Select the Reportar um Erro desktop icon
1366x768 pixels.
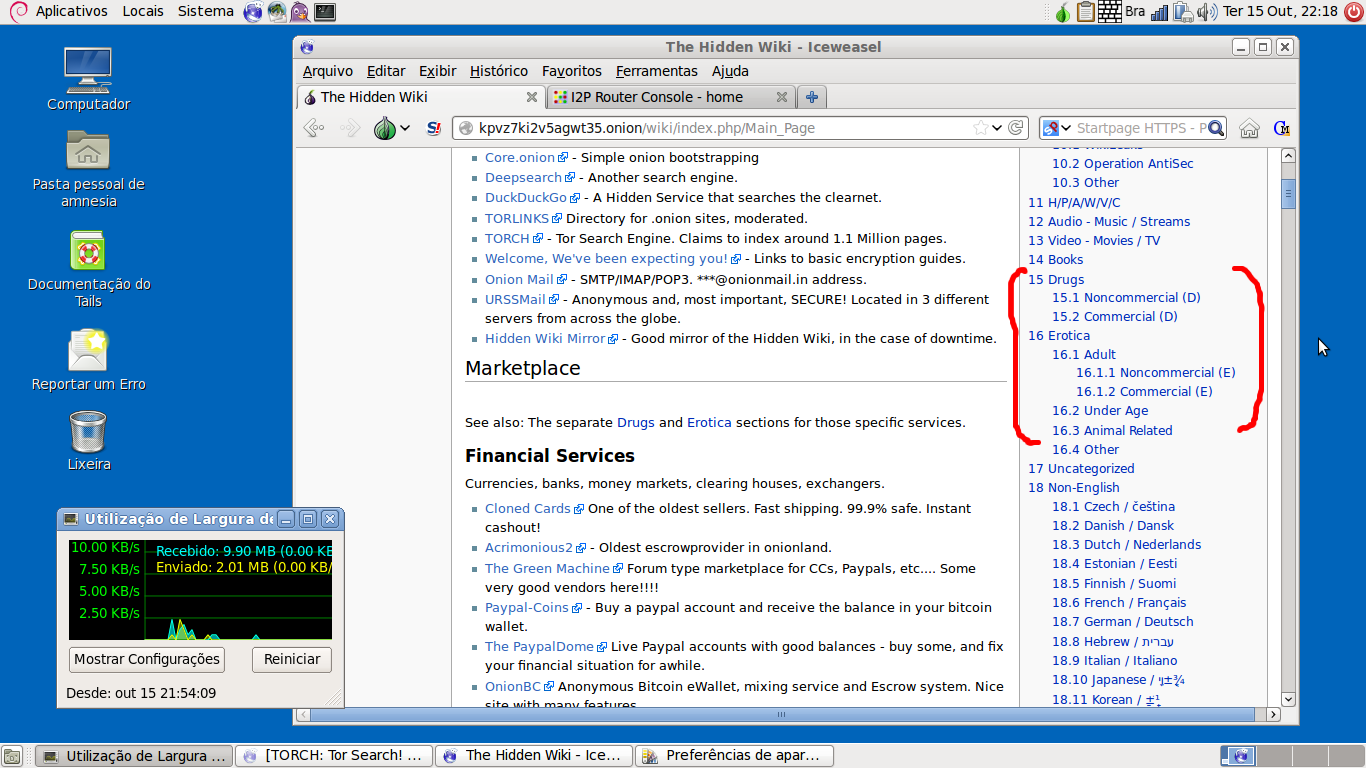(88, 360)
